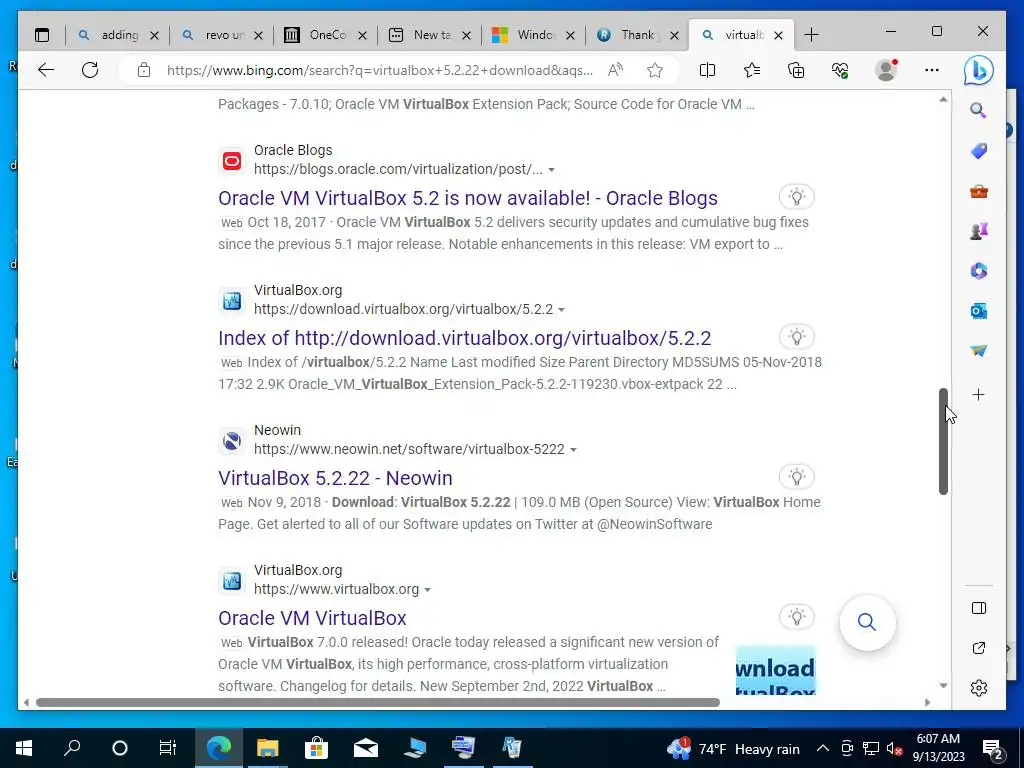Screen dimensions: 1024x768
Task: Open link in new window sidebar icon
Action: tap(978, 648)
